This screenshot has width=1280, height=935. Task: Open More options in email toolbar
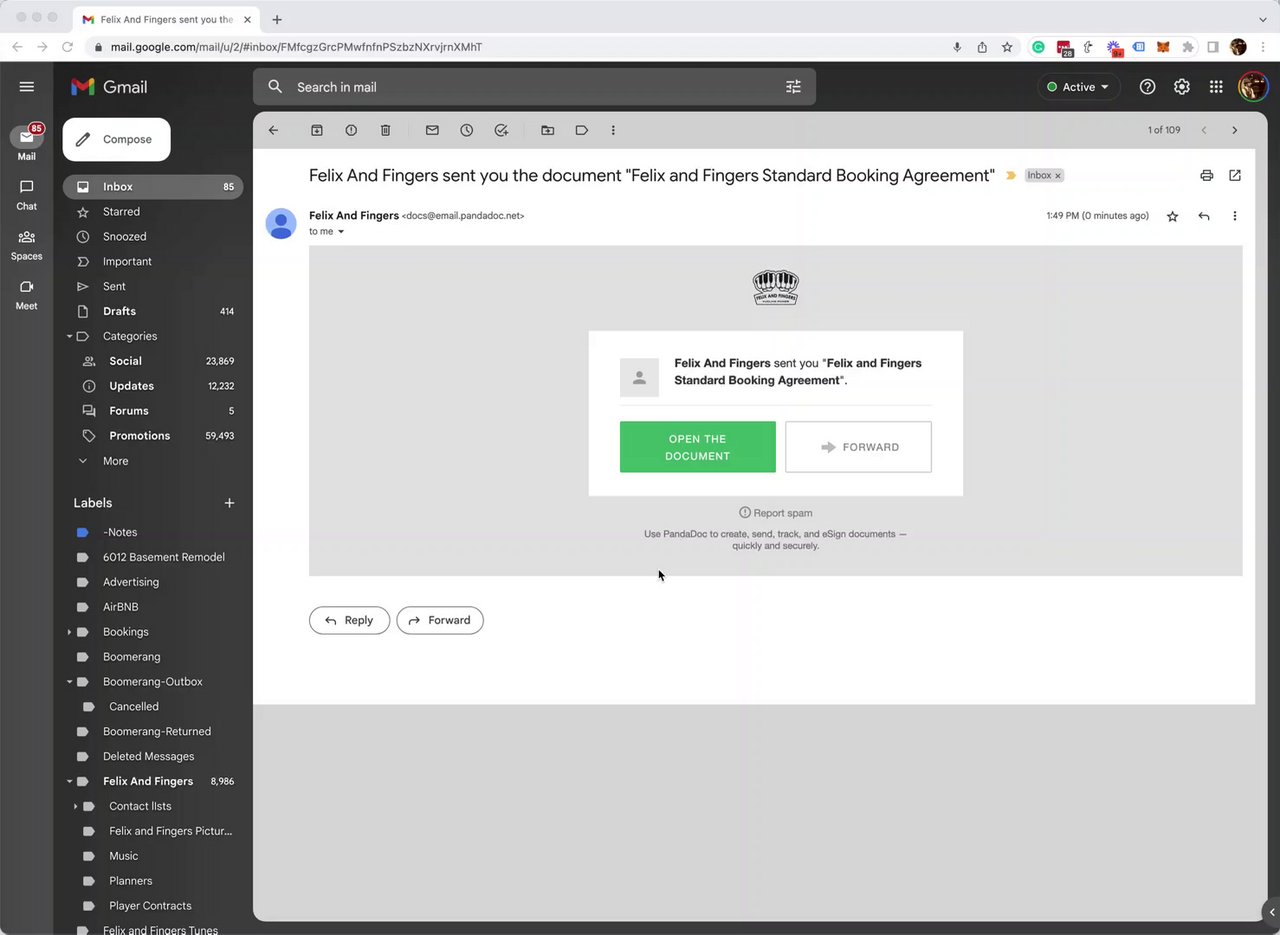[x=613, y=130]
